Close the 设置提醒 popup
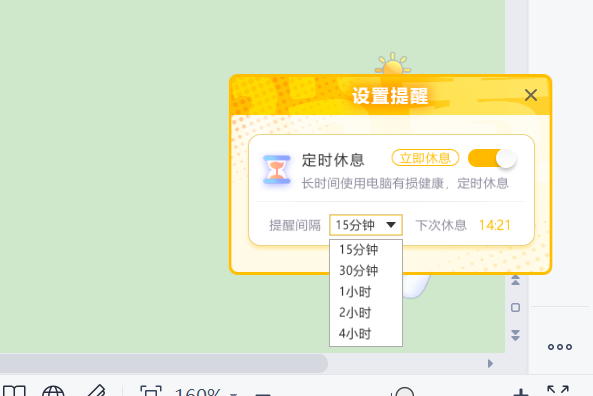Image resolution: width=593 pixels, height=396 pixels. [x=531, y=95]
